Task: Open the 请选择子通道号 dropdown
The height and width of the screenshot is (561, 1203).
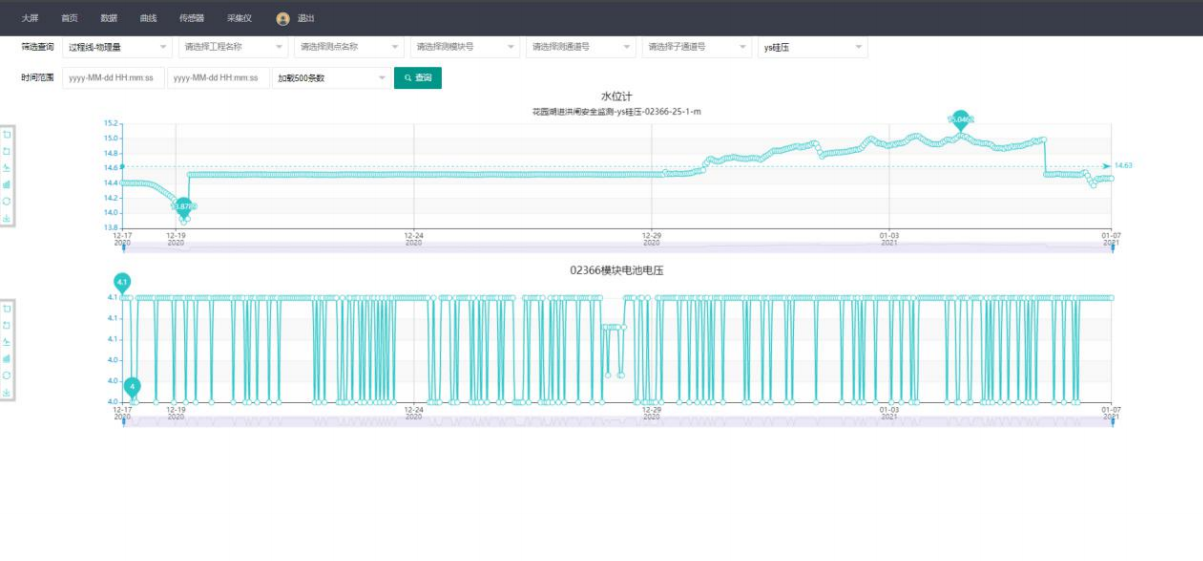Action: pos(697,47)
